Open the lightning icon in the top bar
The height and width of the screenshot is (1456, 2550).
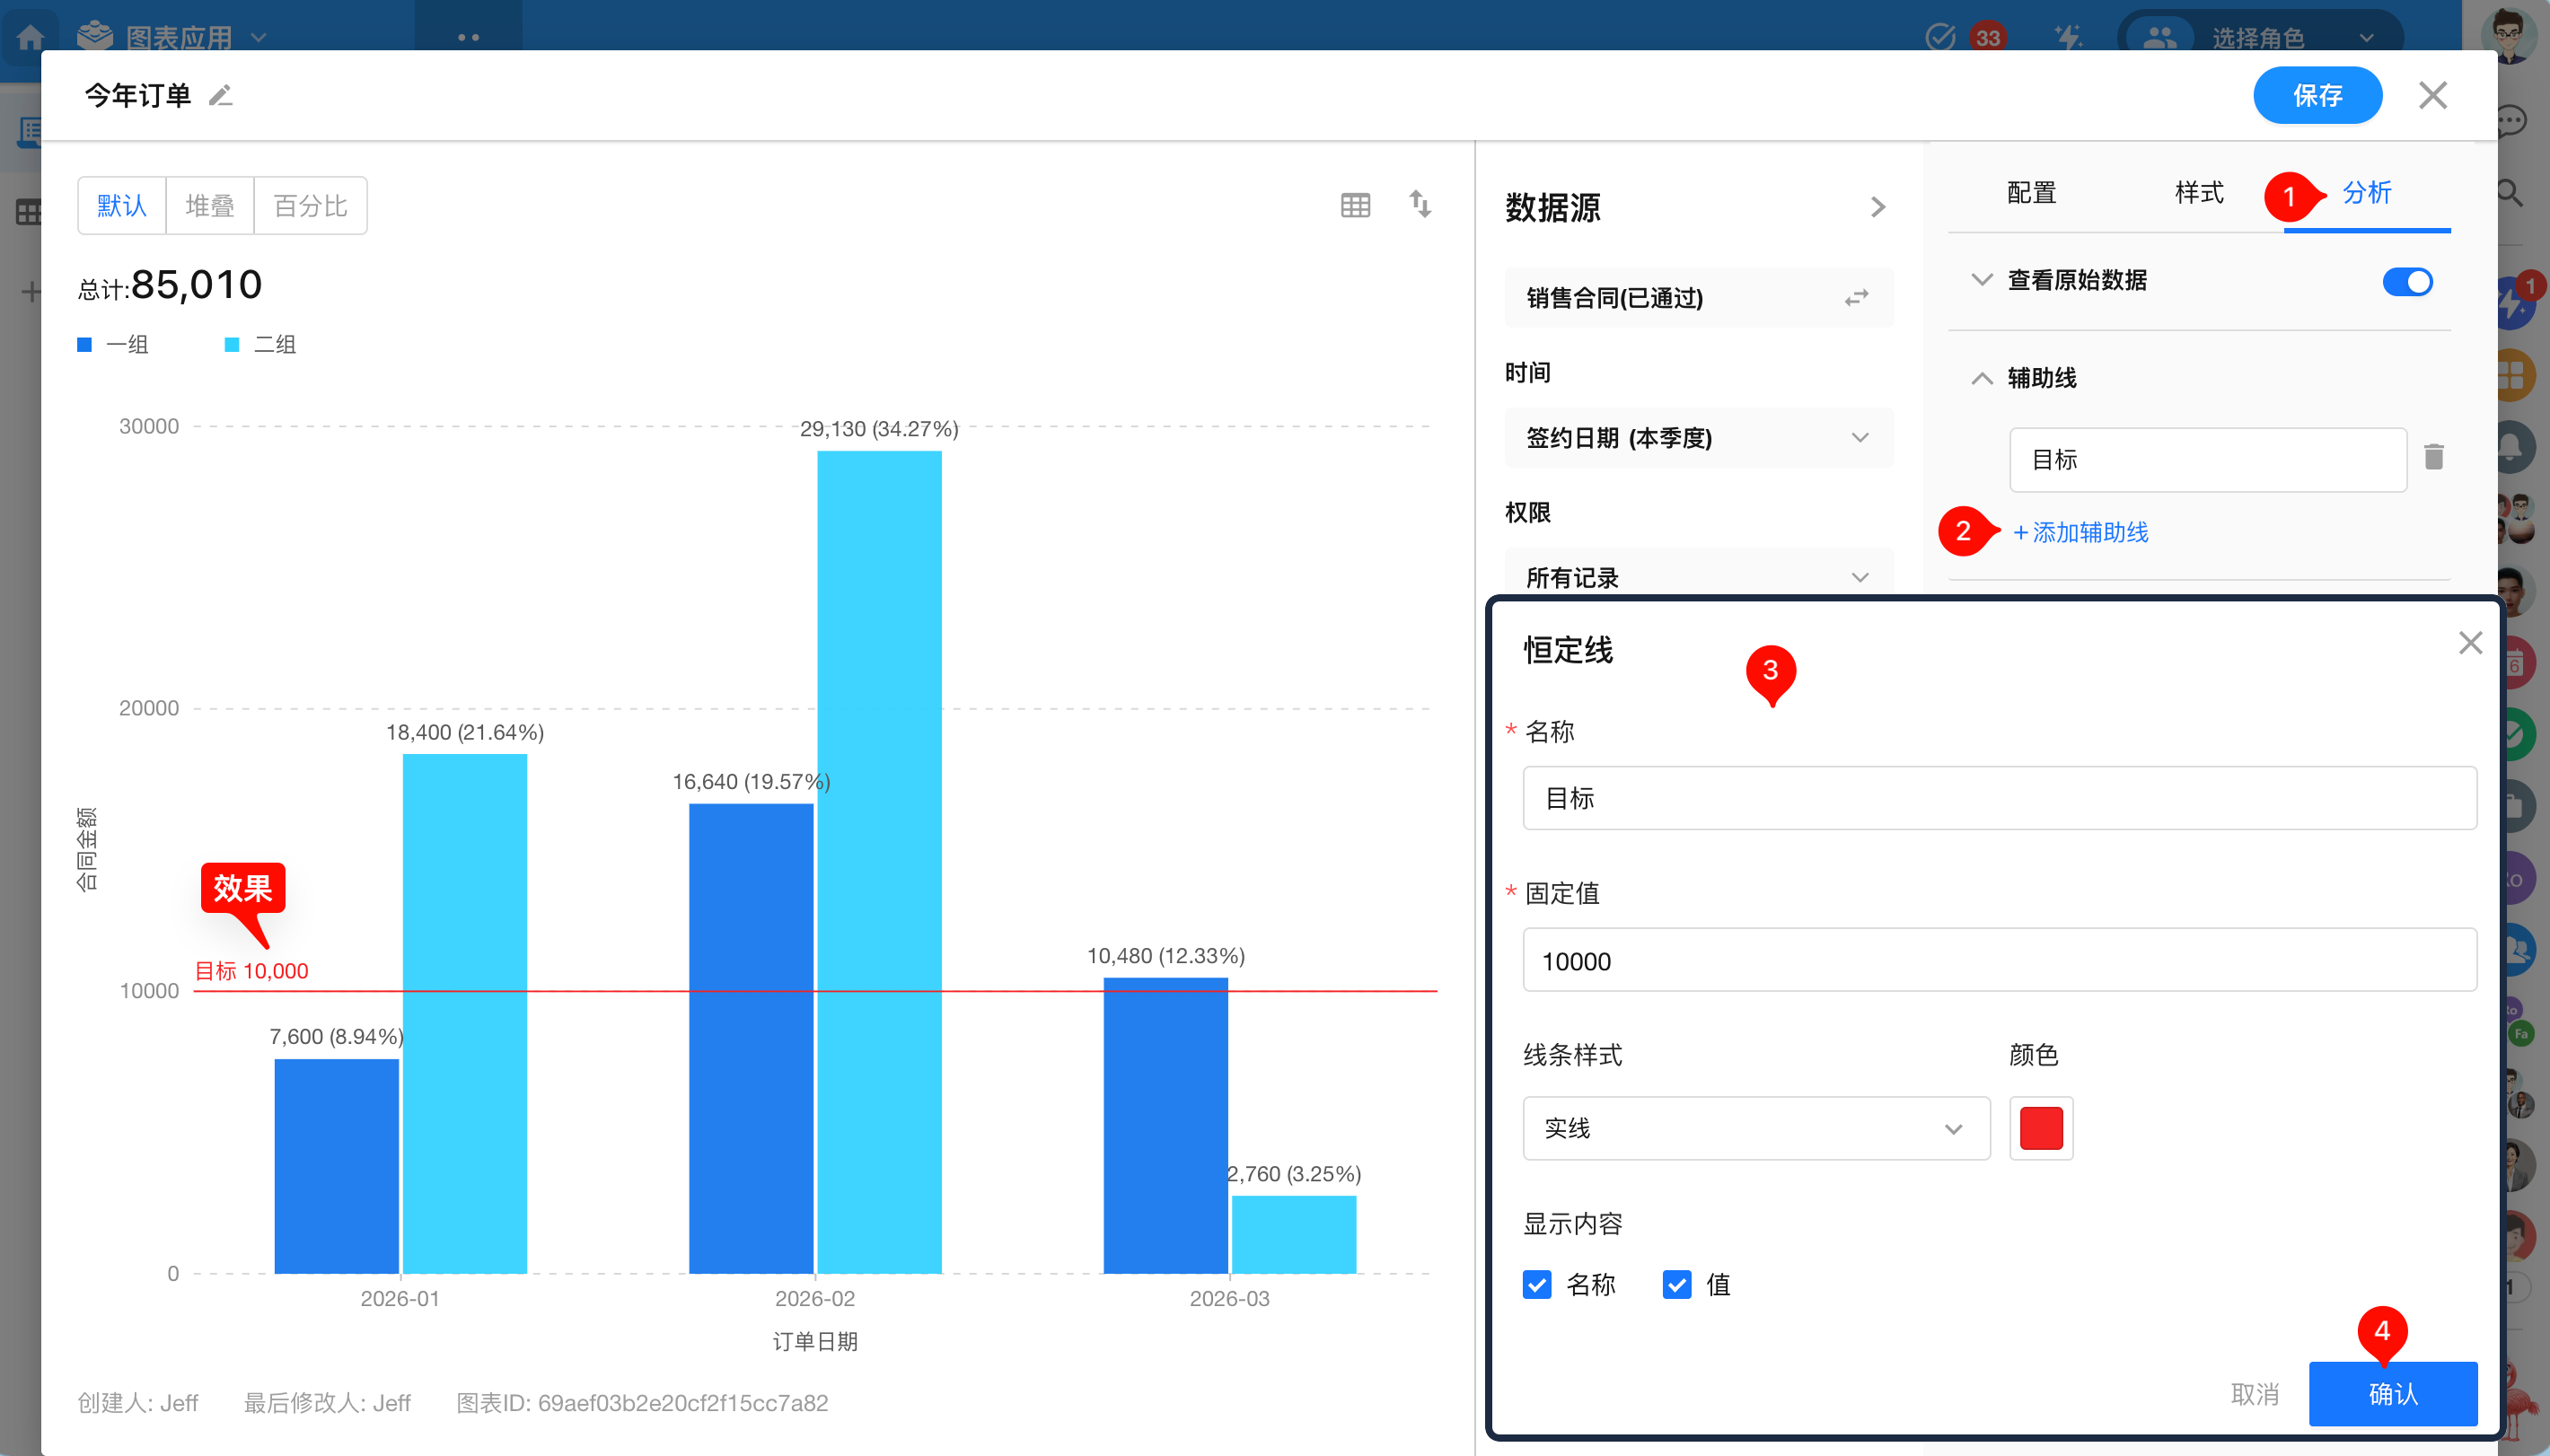click(x=2068, y=38)
